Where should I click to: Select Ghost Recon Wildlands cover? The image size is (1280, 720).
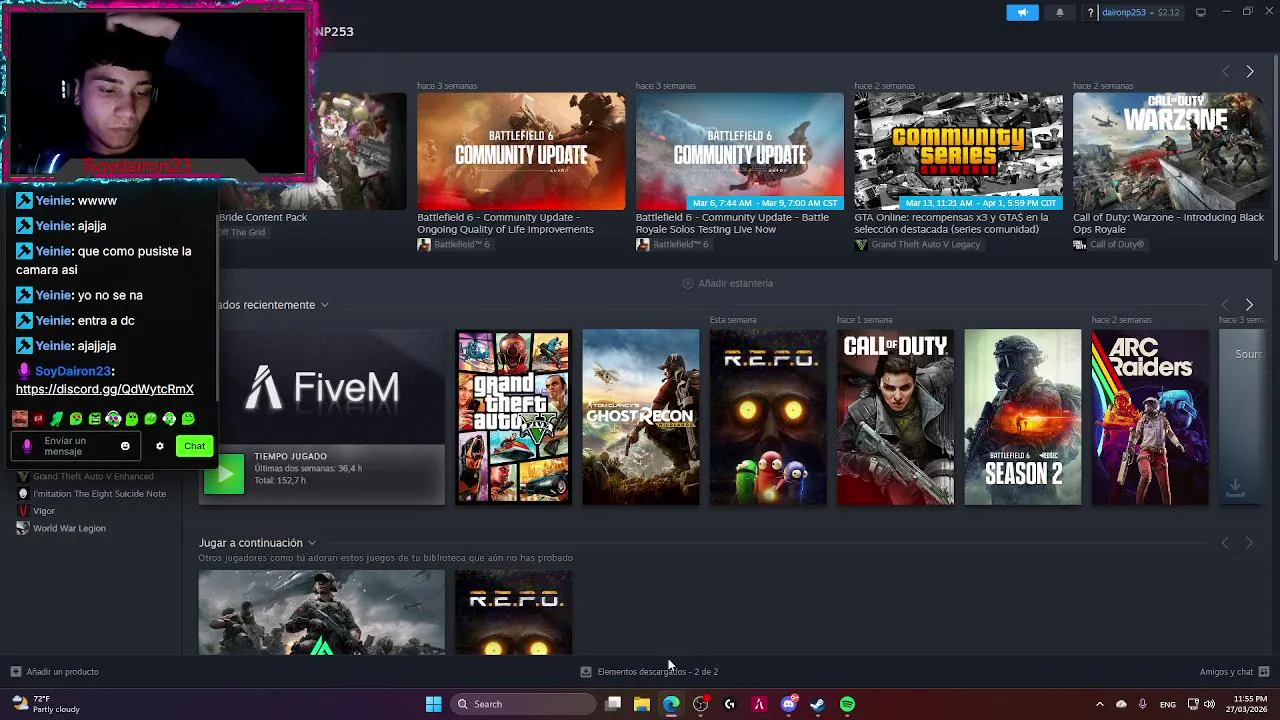click(x=641, y=417)
